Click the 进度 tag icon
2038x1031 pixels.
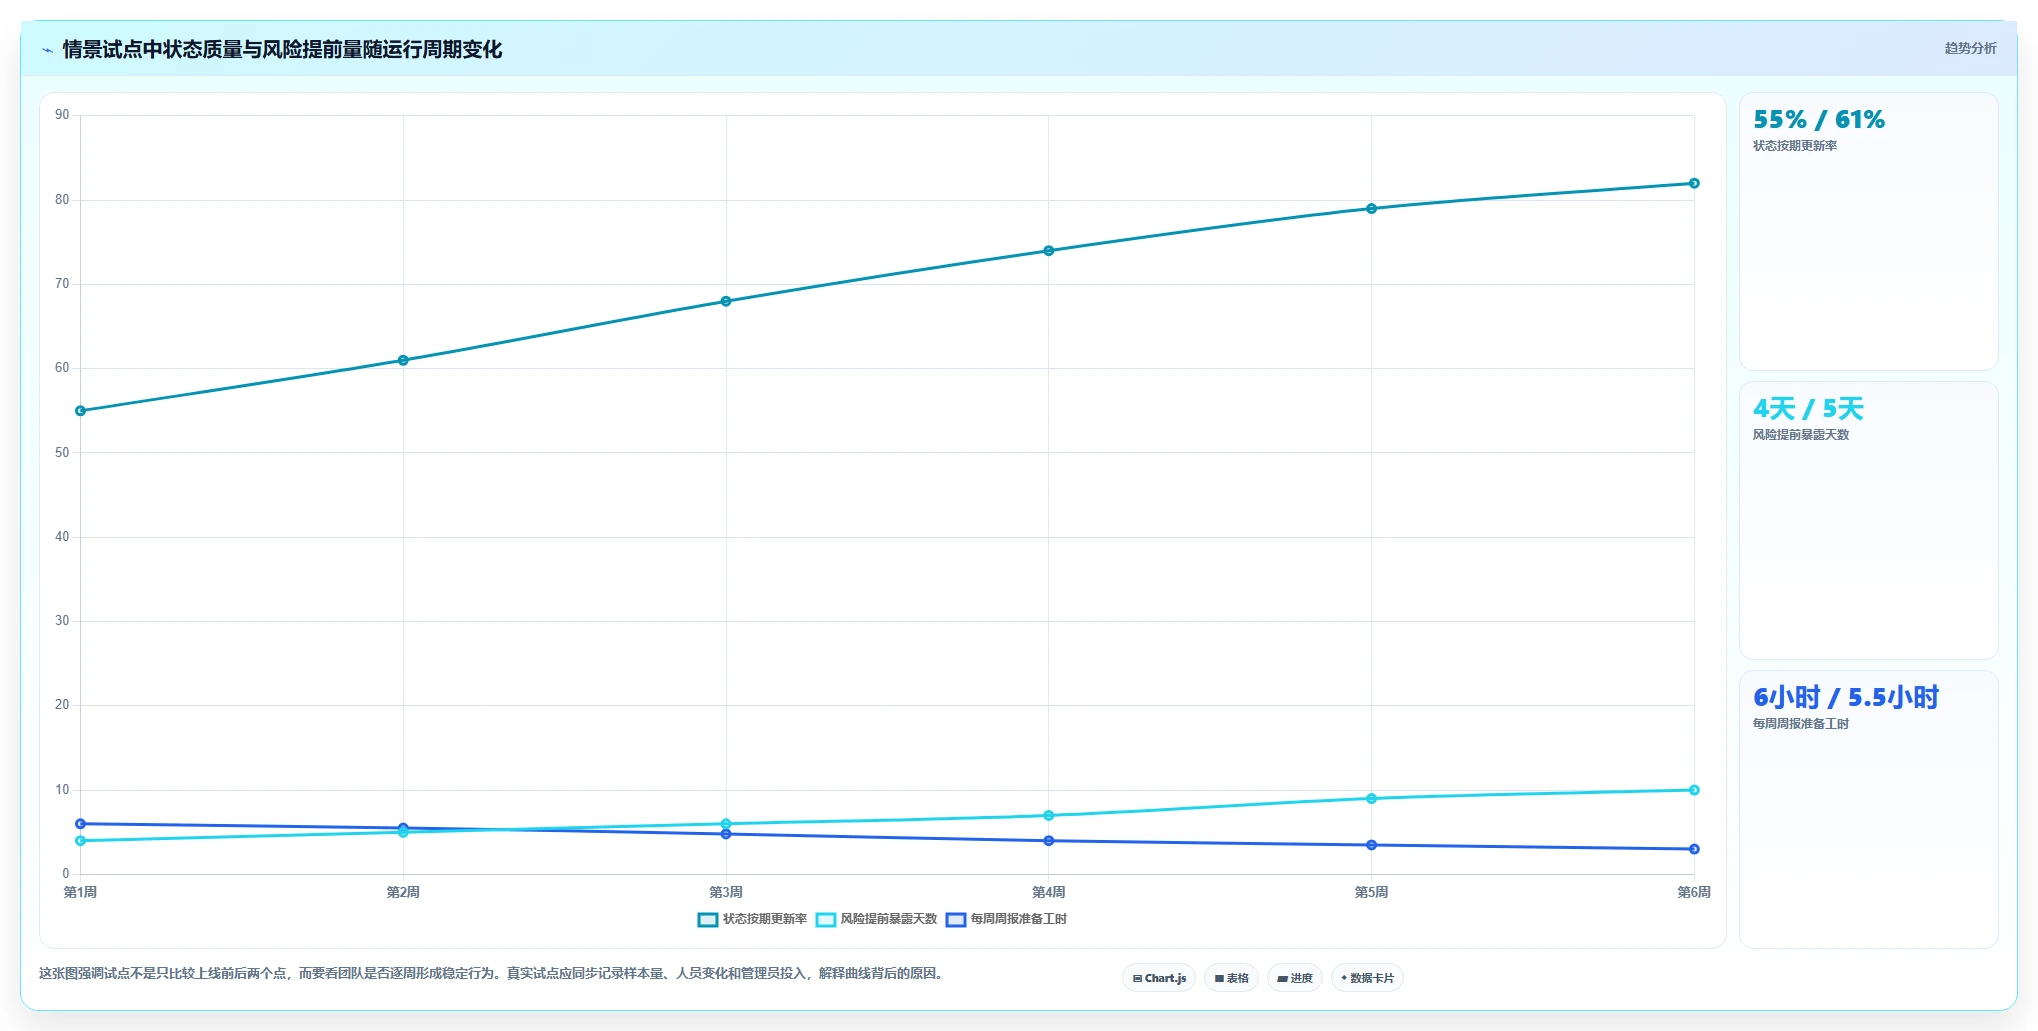[x=1282, y=979]
